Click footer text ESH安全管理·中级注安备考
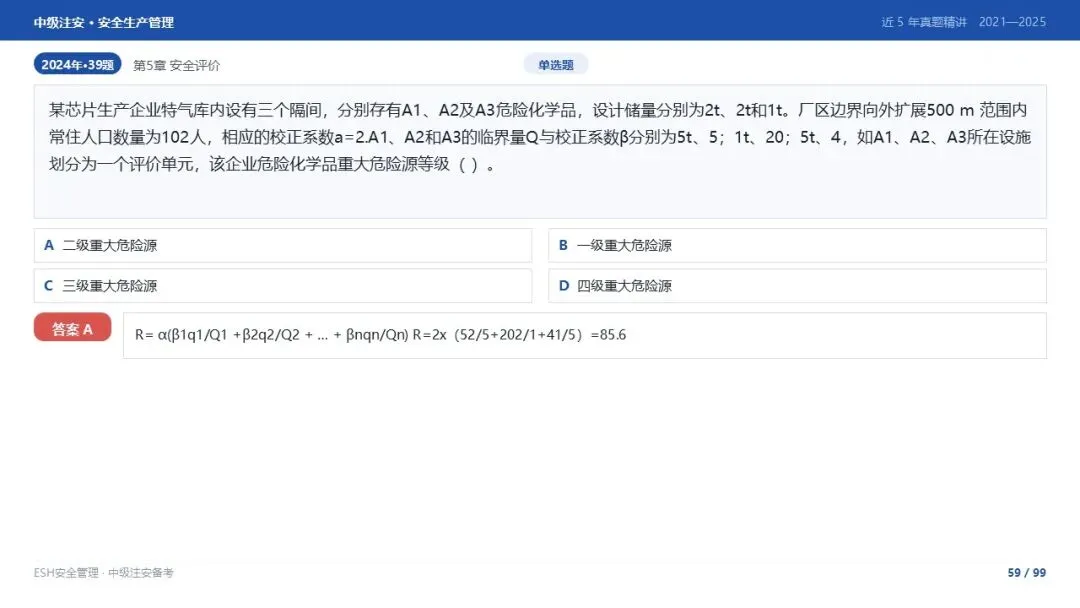 coord(103,572)
